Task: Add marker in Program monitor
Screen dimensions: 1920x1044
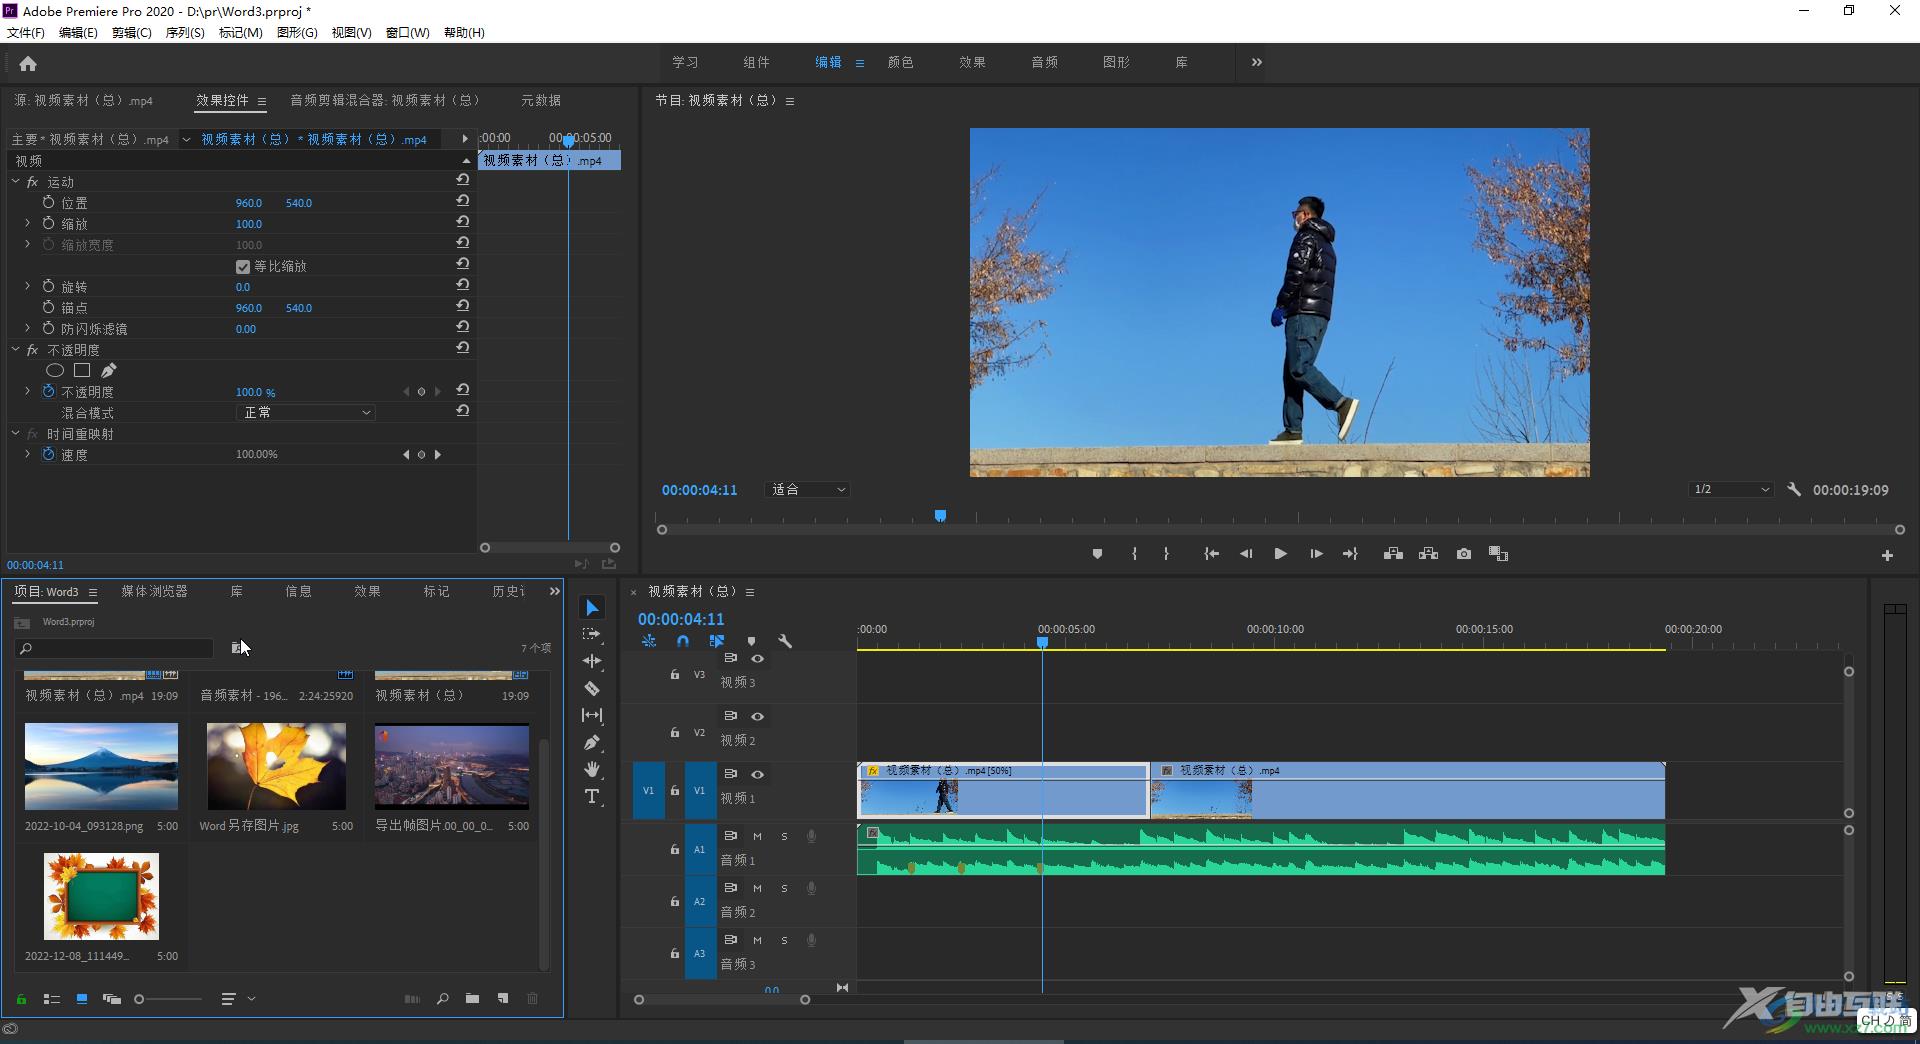Action: click(1097, 554)
